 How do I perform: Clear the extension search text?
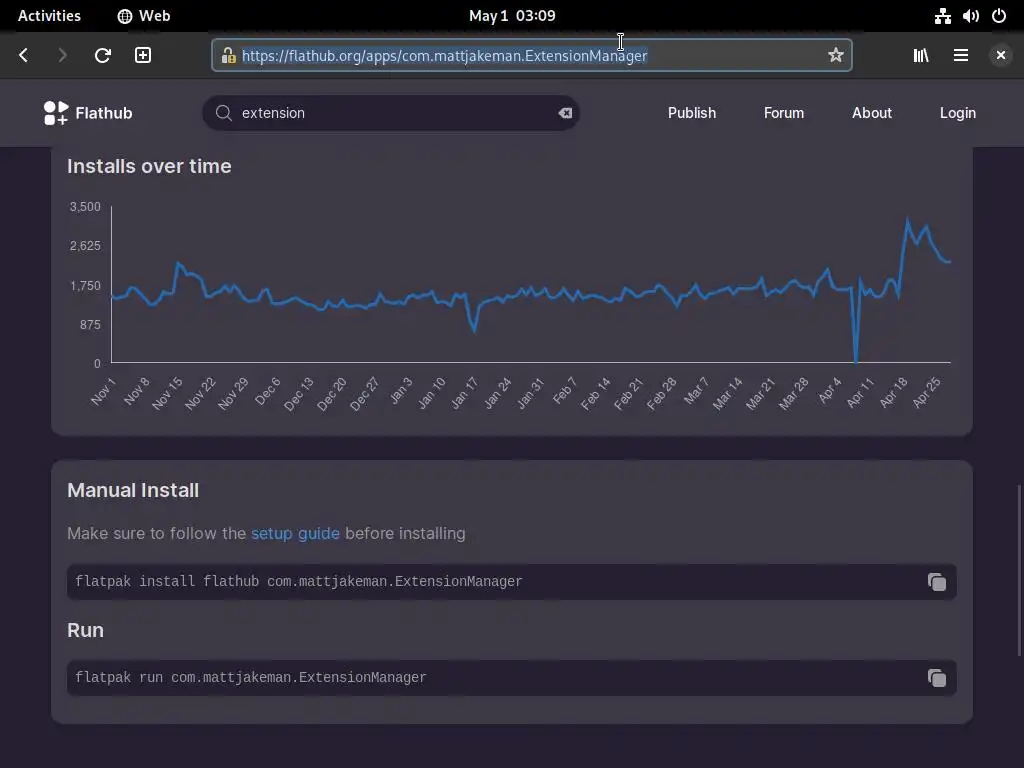[x=565, y=113]
